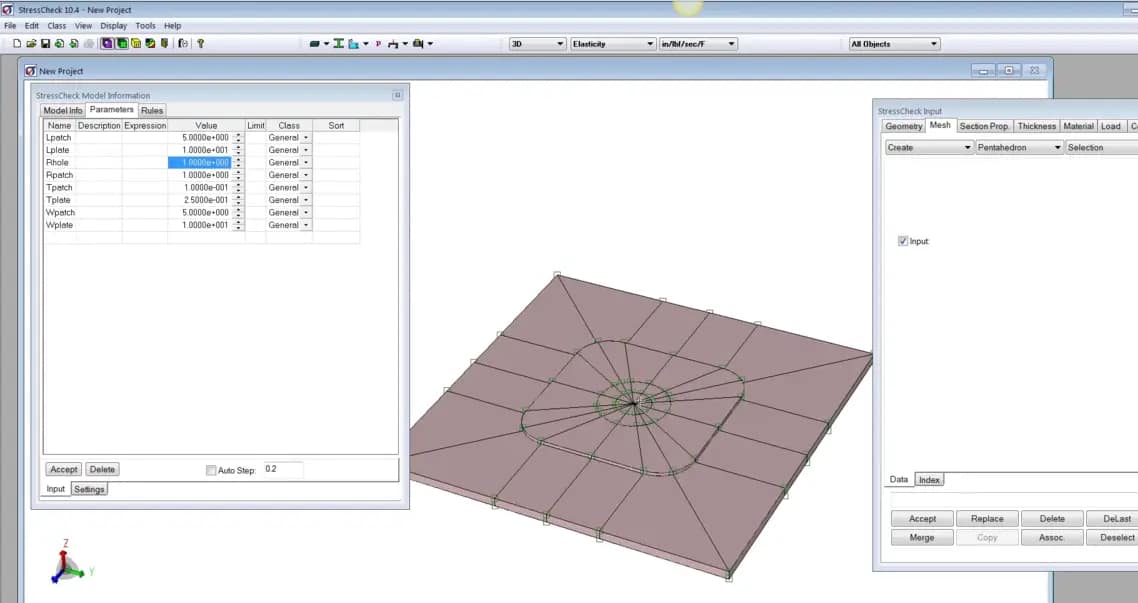Switch to the Model Info tab
Image resolution: width=1138 pixels, height=603 pixels.
point(62,110)
